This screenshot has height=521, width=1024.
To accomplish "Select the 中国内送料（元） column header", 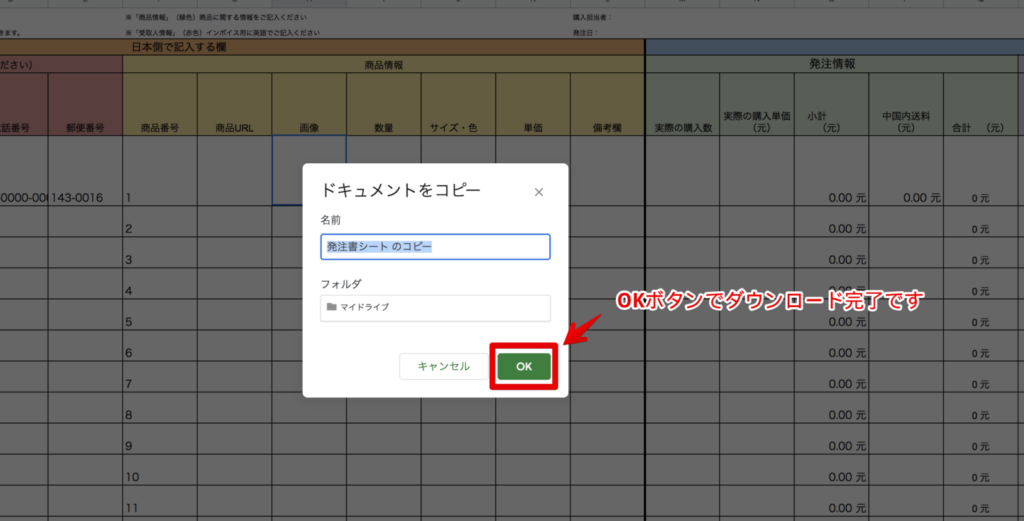I will click(x=906, y=104).
